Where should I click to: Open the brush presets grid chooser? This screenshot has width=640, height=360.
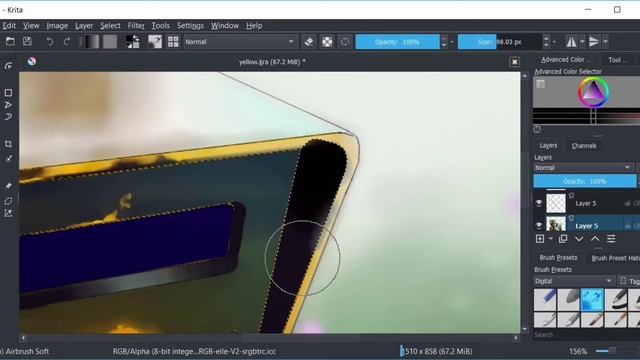click(x=173, y=42)
